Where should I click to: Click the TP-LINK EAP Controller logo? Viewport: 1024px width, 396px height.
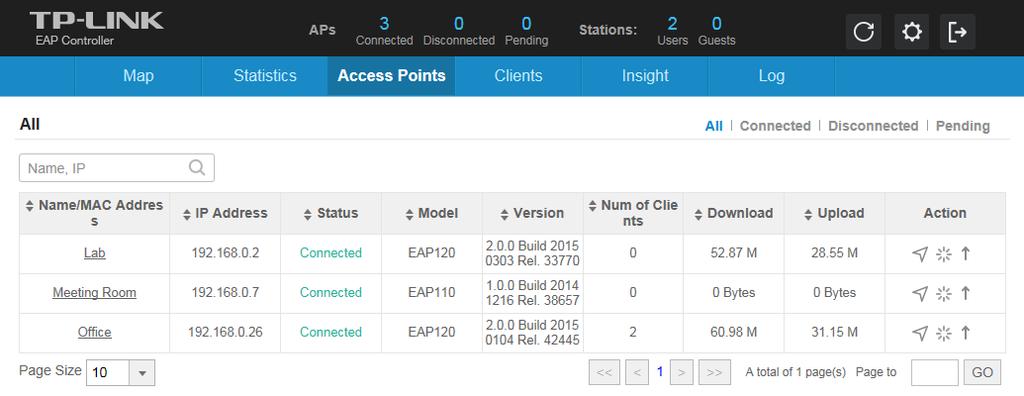(x=96, y=28)
